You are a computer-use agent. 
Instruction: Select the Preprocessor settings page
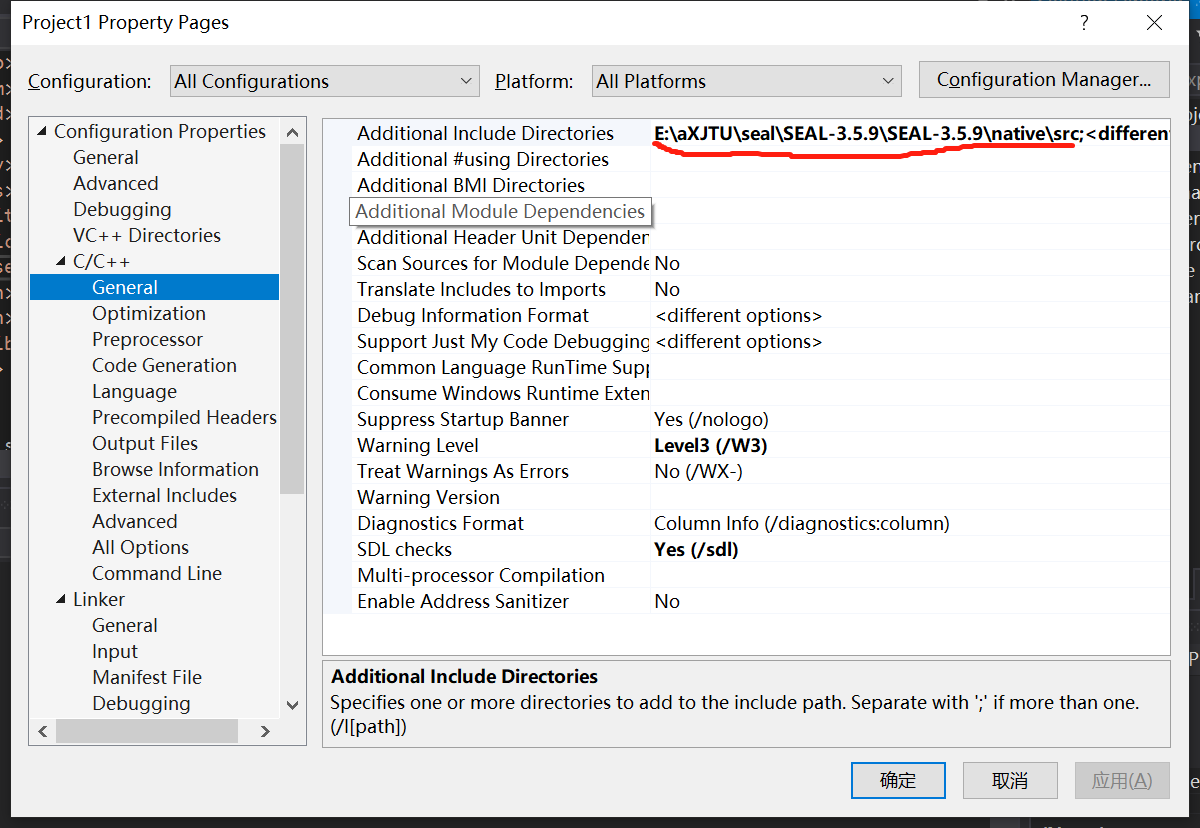click(147, 339)
